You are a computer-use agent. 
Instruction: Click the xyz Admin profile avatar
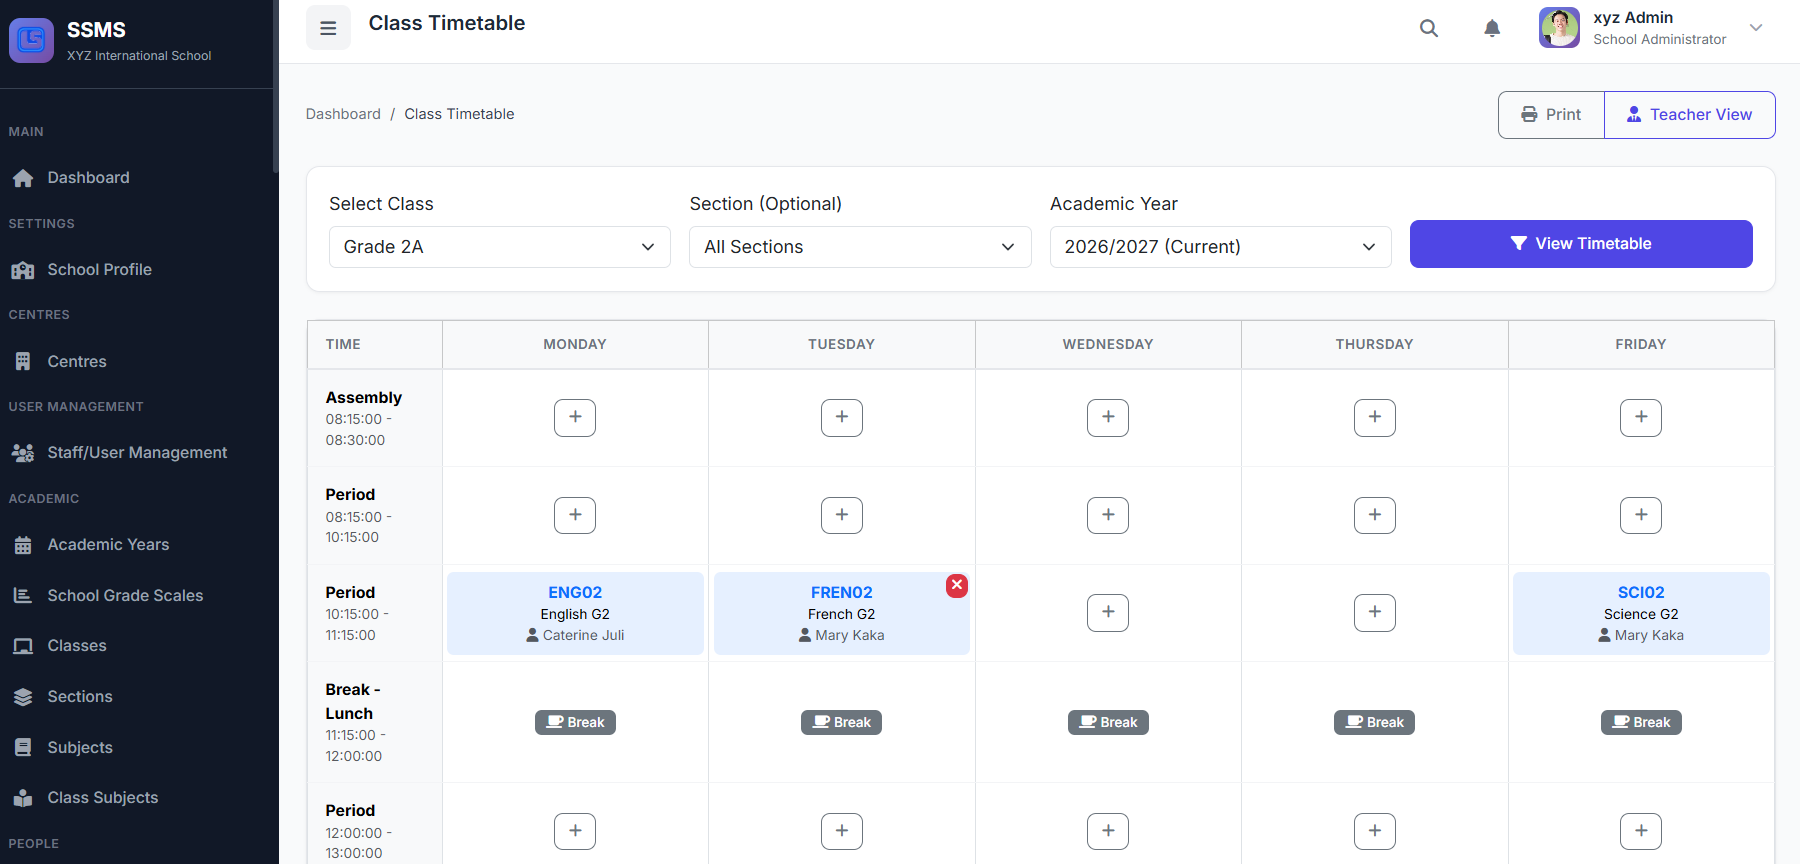pyautogui.click(x=1559, y=28)
